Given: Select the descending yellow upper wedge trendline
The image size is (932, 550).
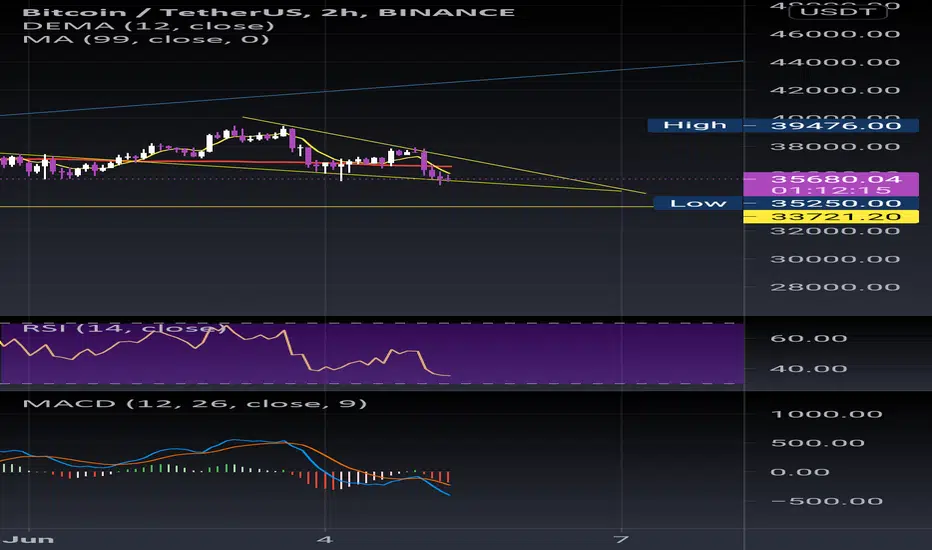Looking at the screenshot, I should [x=444, y=155].
